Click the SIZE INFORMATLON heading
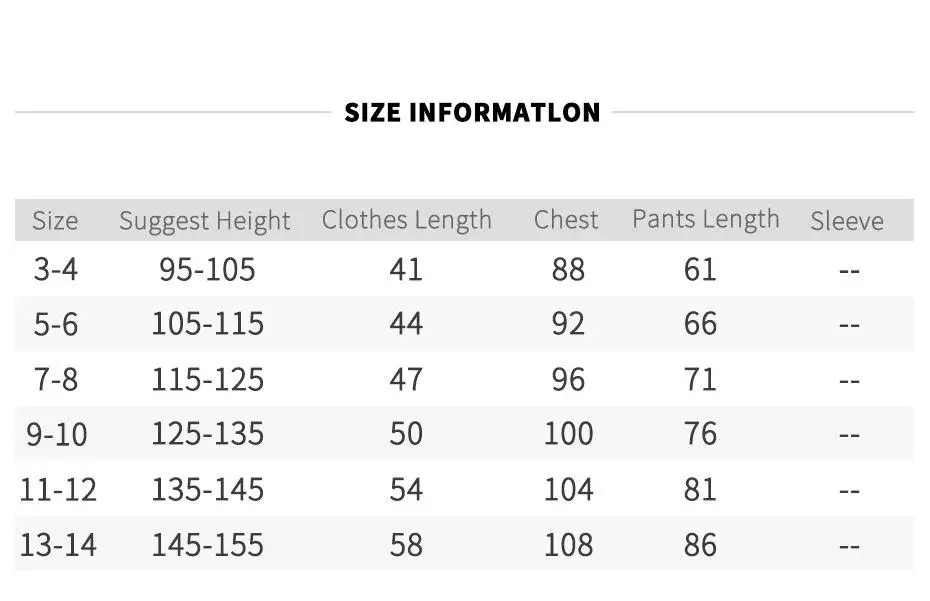The height and width of the screenshot is (601, 930). [472, 112]
